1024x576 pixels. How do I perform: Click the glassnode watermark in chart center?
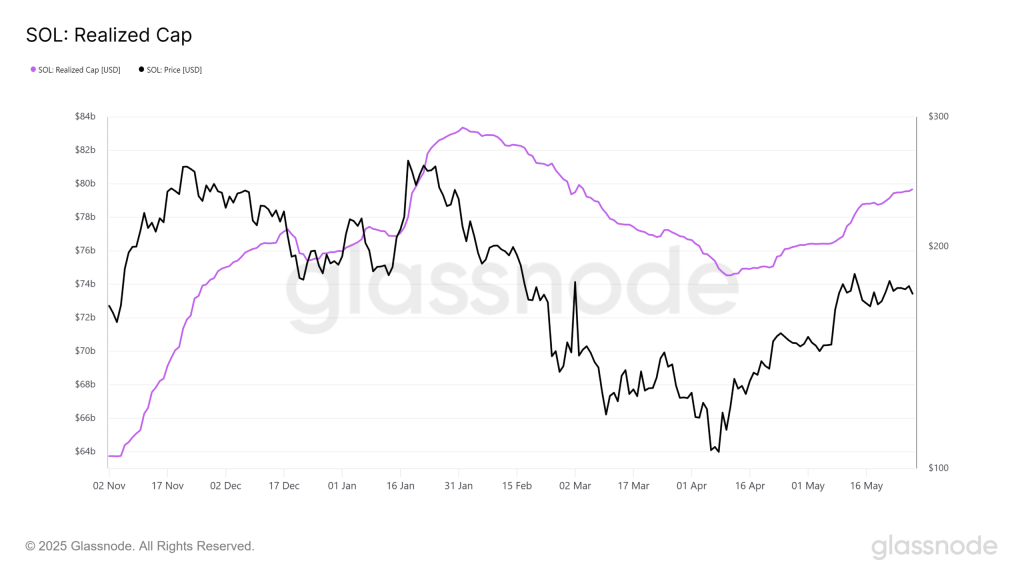(x=511, y=287)
